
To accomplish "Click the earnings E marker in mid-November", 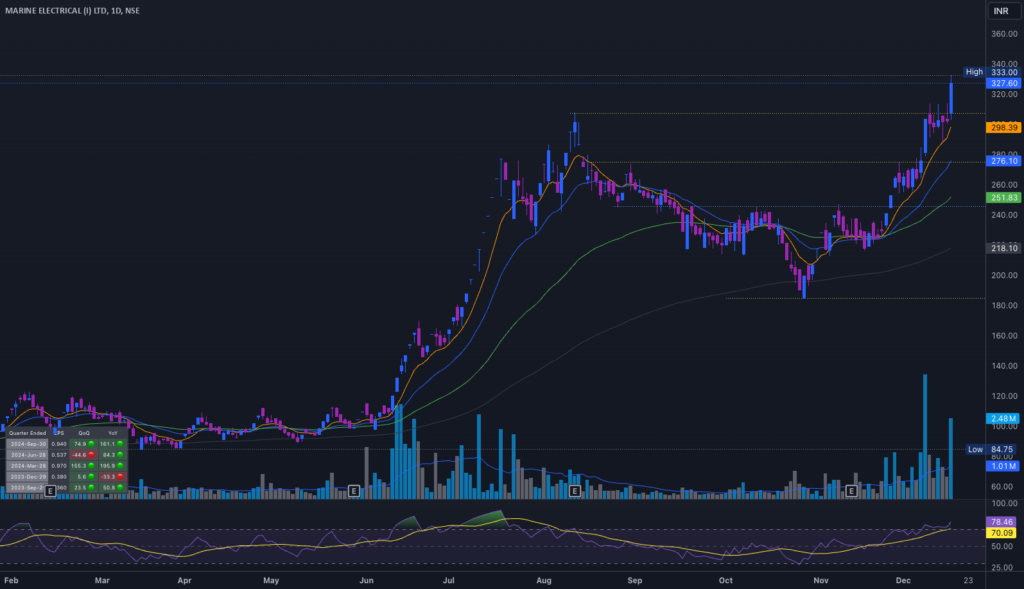I will coord(851,491).
